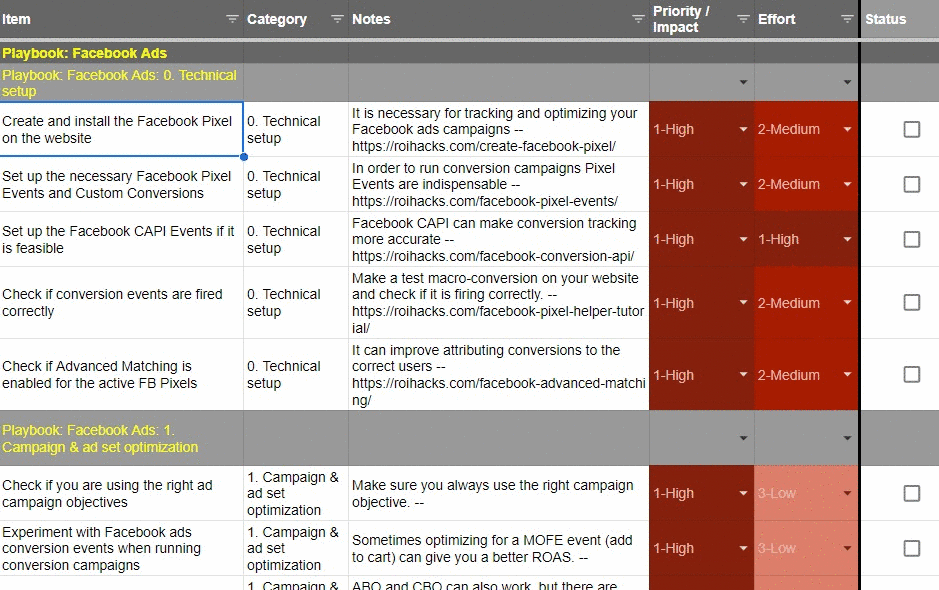Open the 1-High Effort dropdown for CAPI Events row
This screenshot has height=590, width=939.
pyautogui.click(x=847, y=240)
